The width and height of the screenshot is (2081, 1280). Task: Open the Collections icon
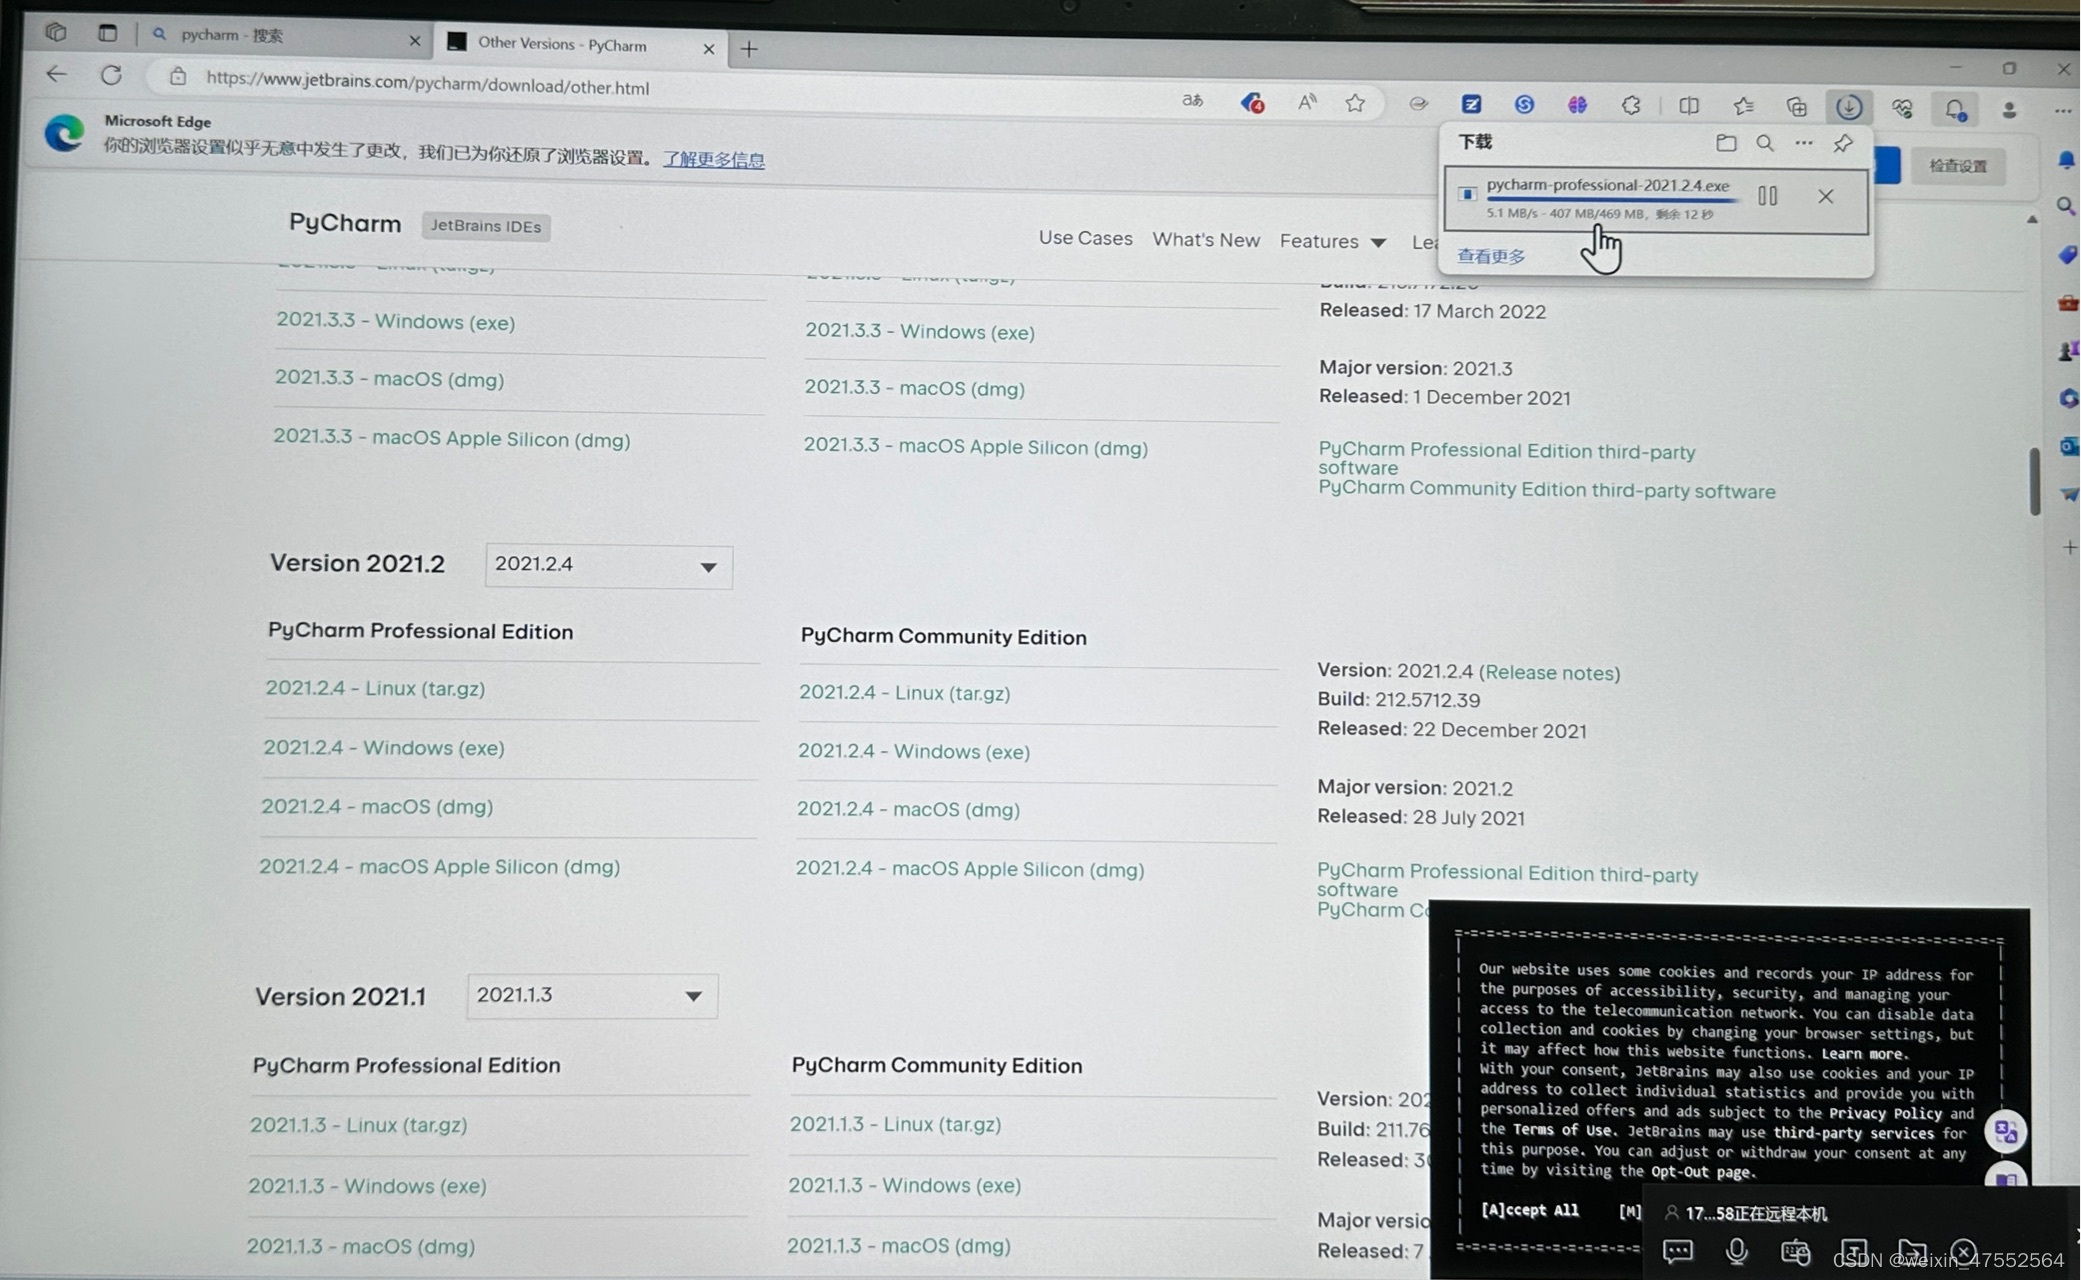[1796, 106]
